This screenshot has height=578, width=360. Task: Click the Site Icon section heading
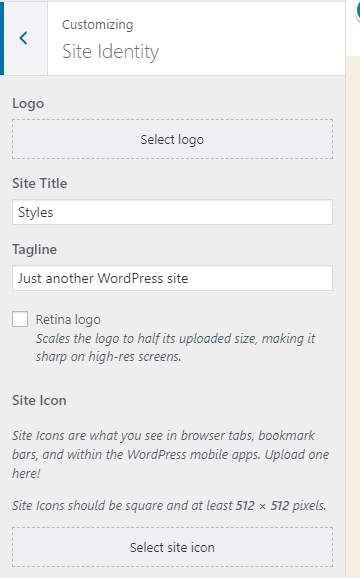(x=39, y=400)
